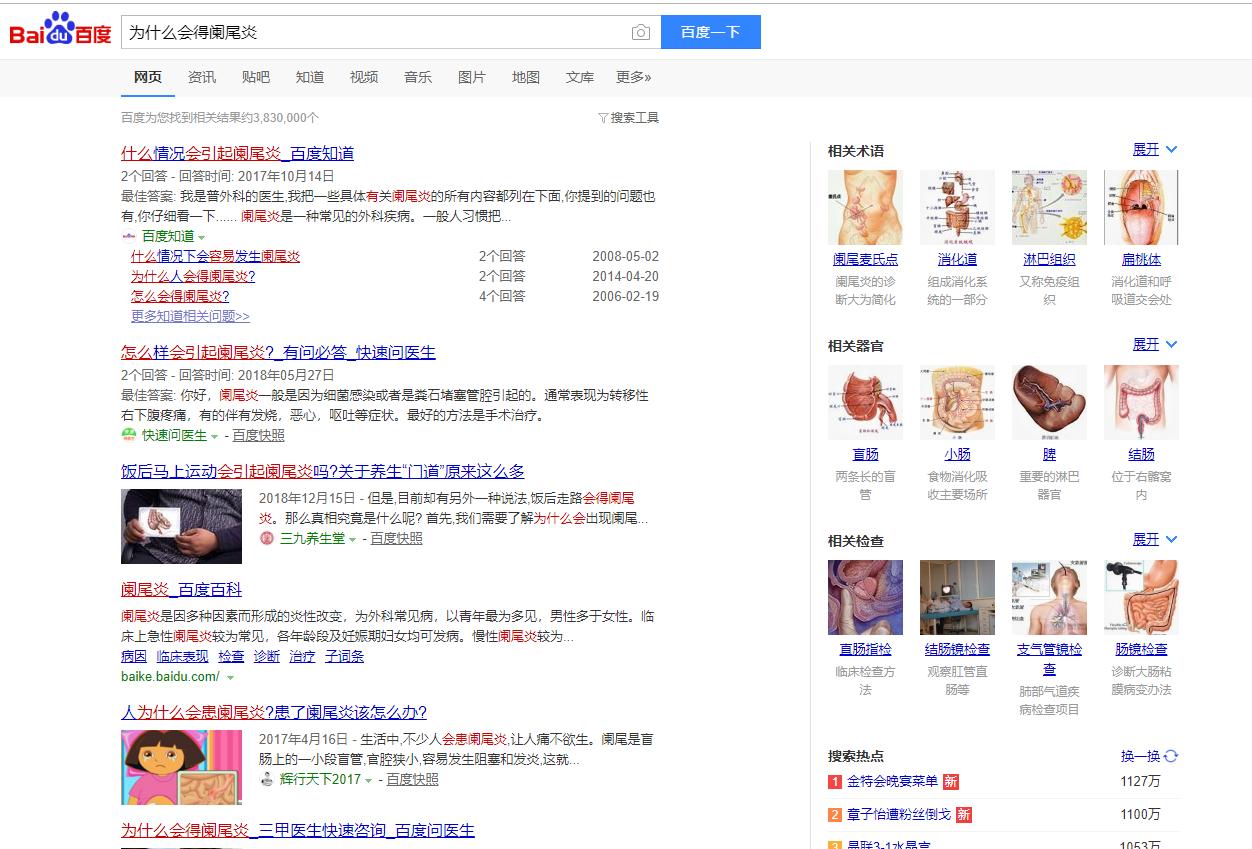Click the red rank 1 badge in 搜索热点
This screenshot has width=1252, height=849.
click(x=834, y=780)
